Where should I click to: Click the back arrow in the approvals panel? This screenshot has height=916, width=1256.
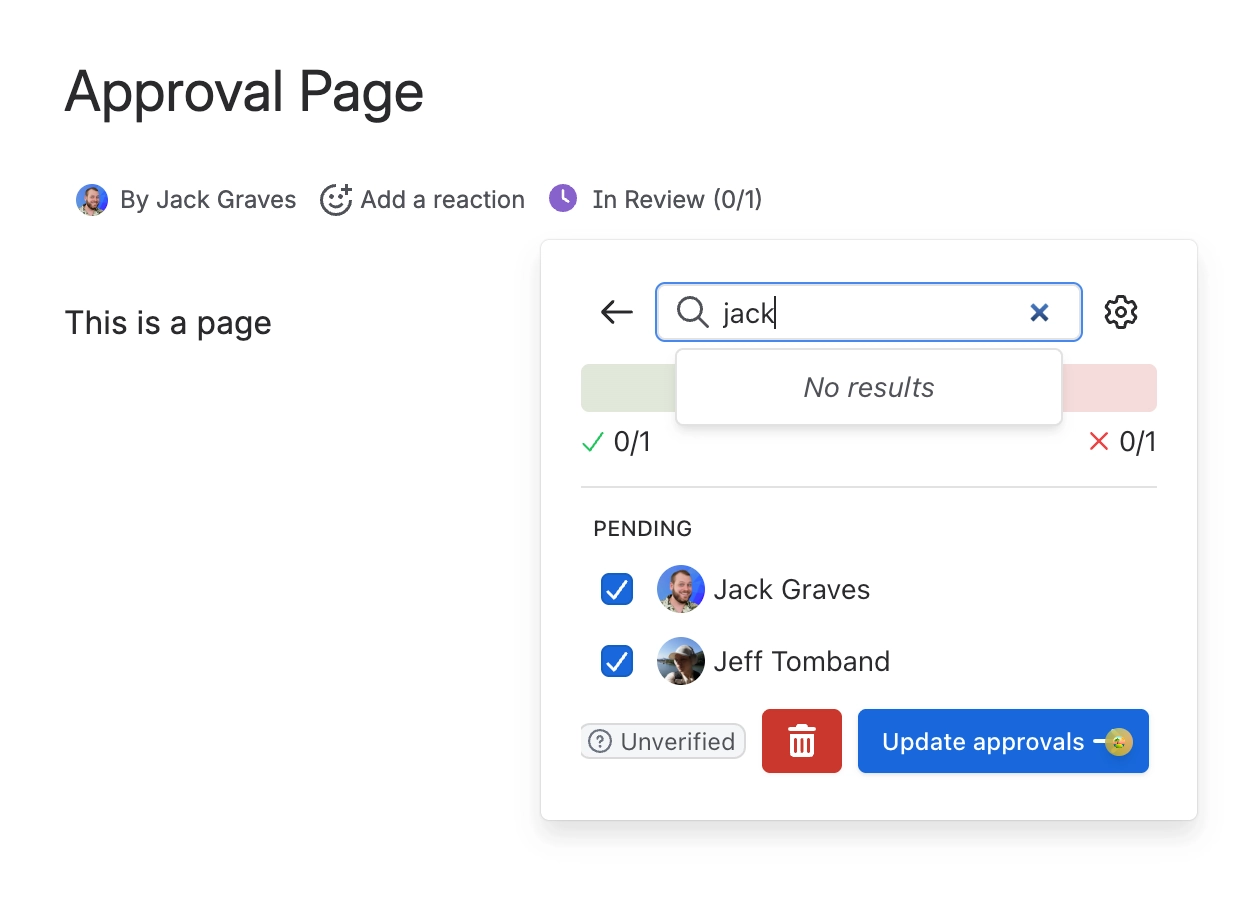coord(616,312)
